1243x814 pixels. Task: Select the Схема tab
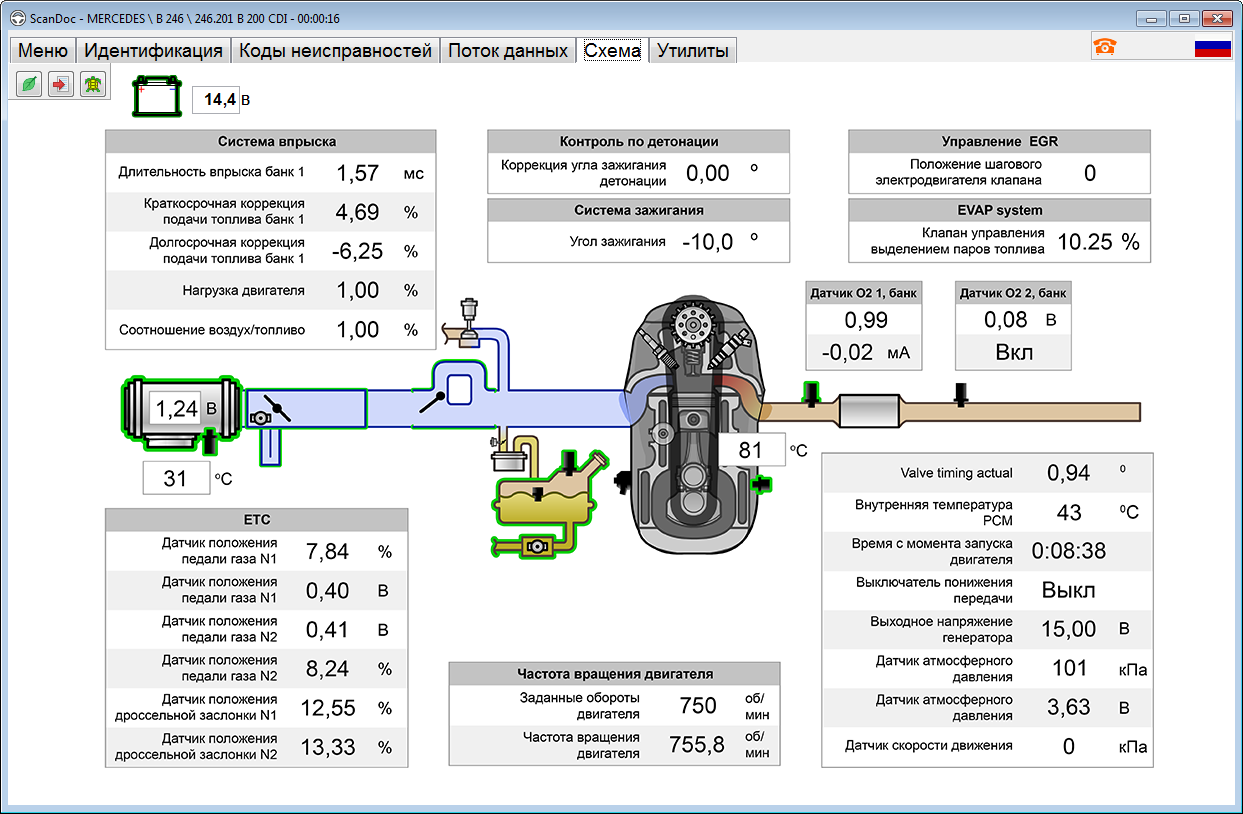(x=612, y=51)
